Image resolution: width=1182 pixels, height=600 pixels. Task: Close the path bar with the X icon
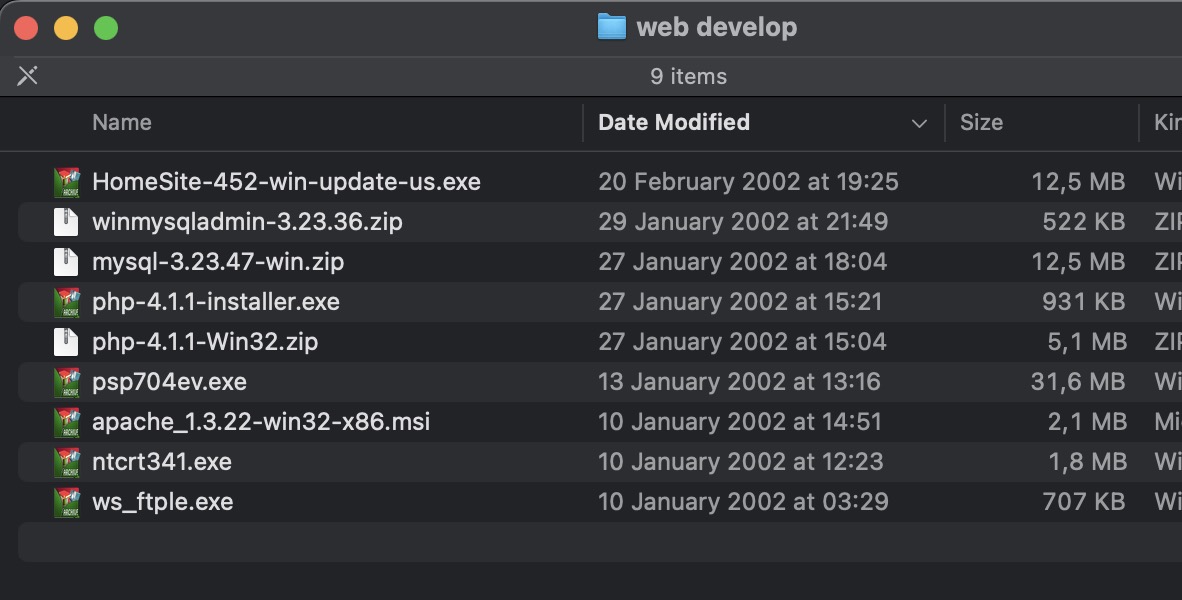(28, 75)
